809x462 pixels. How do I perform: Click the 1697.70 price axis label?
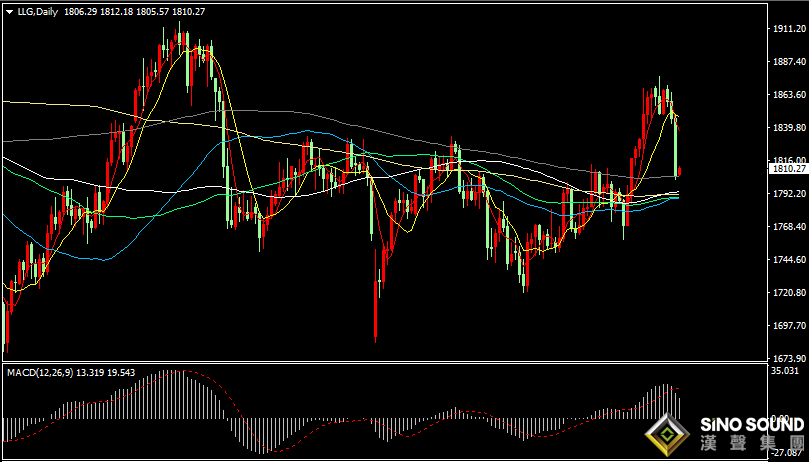(x=789, y=326)
